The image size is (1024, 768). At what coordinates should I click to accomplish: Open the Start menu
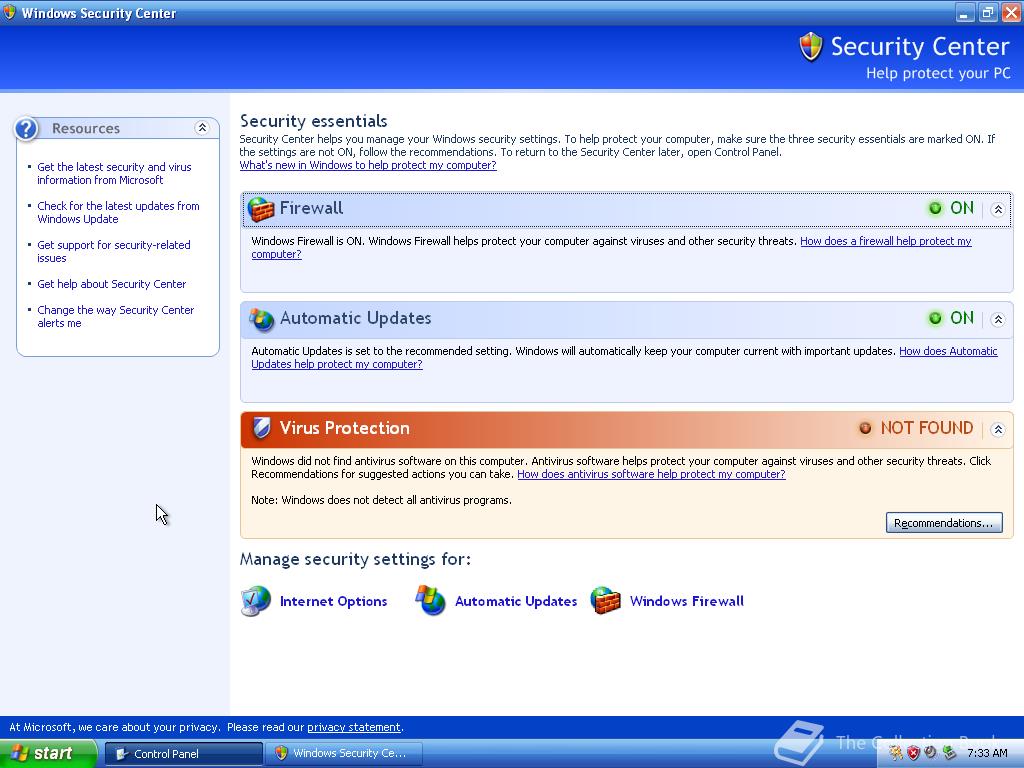tap(48, 753)
